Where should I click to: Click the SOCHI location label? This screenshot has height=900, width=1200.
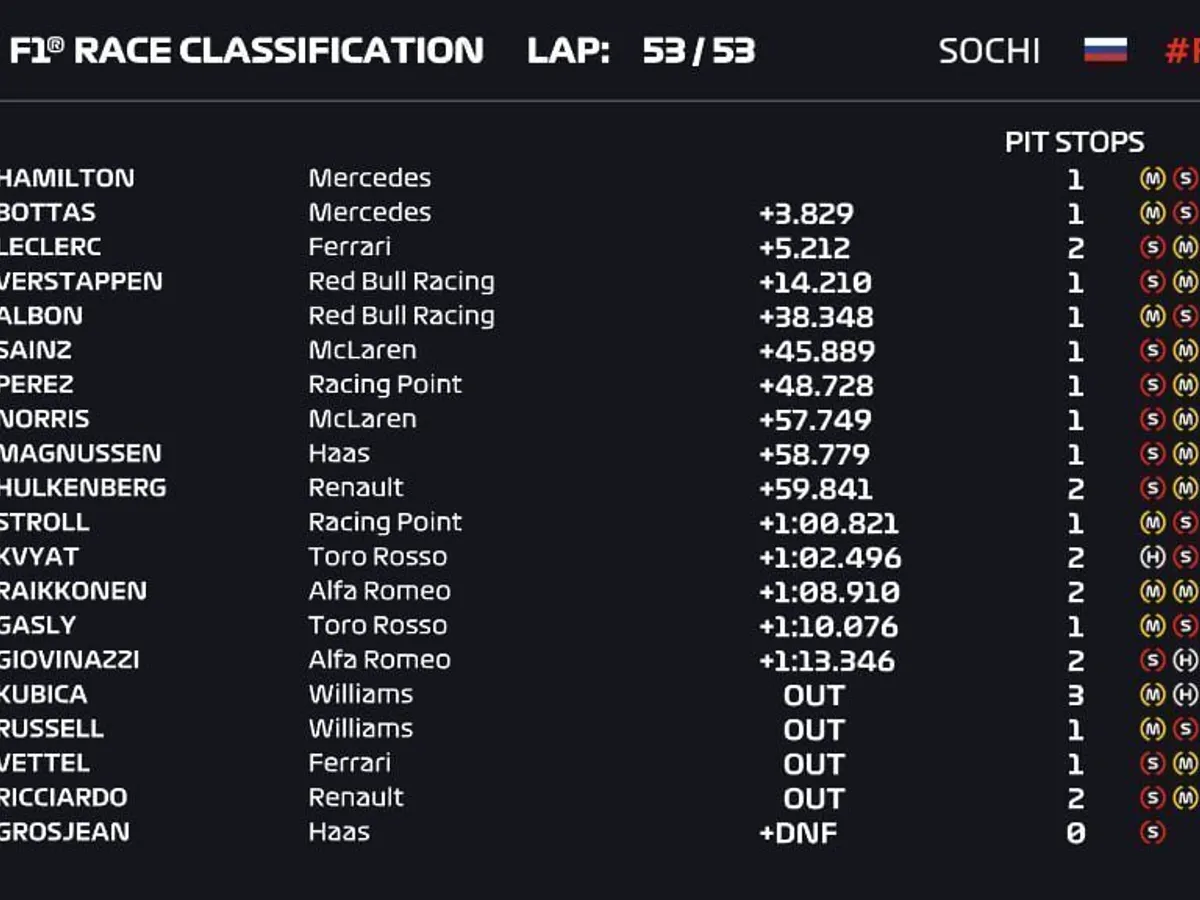[x=988, y=51]
